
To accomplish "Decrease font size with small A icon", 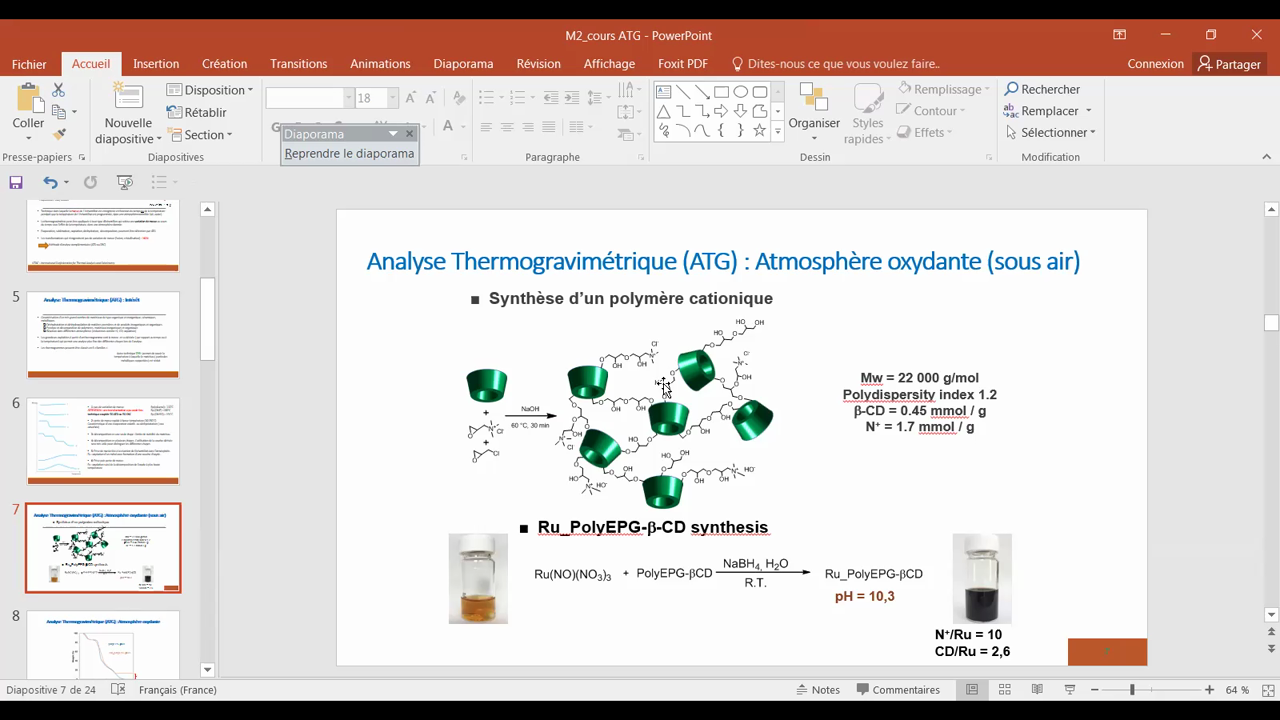I will 430,98.
